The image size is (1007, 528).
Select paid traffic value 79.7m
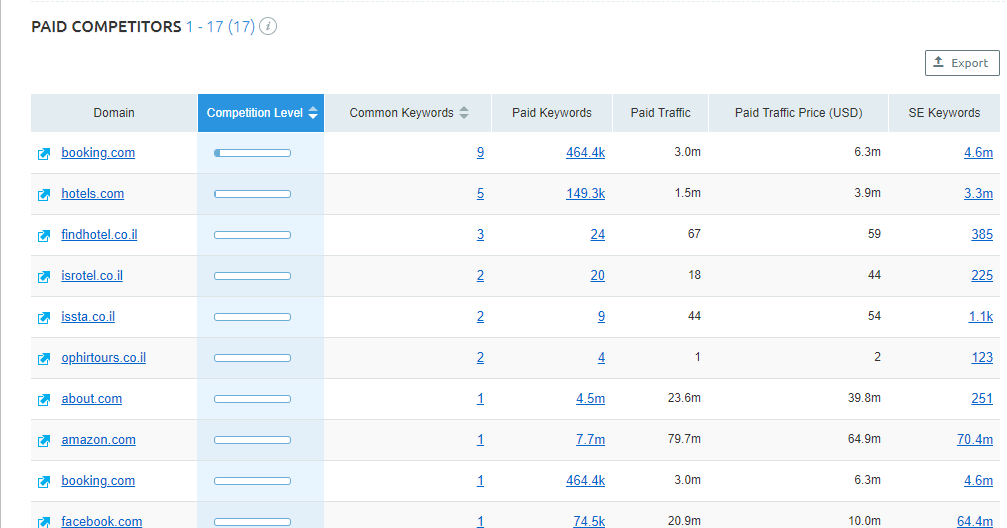coord(684,439)
